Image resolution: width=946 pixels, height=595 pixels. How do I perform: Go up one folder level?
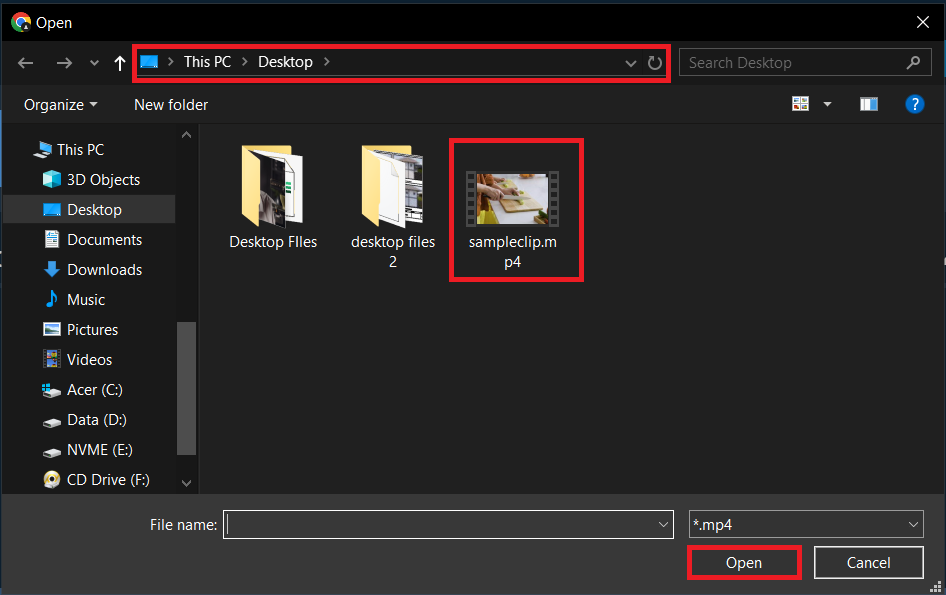pyautogui.click(x=119, y=62)
